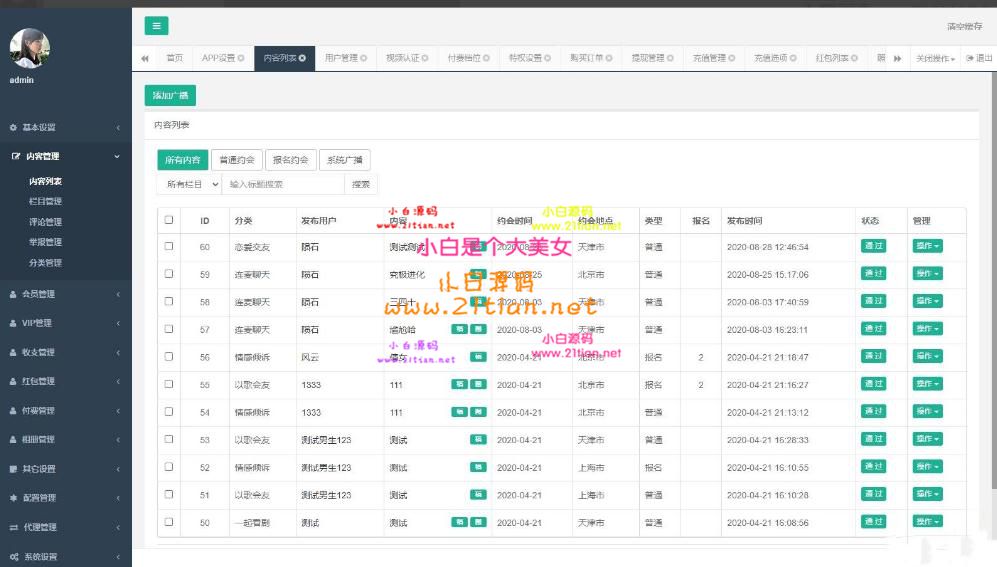
Task: Close the active 内容列表 tab via its x
Action: click(302, 58)
